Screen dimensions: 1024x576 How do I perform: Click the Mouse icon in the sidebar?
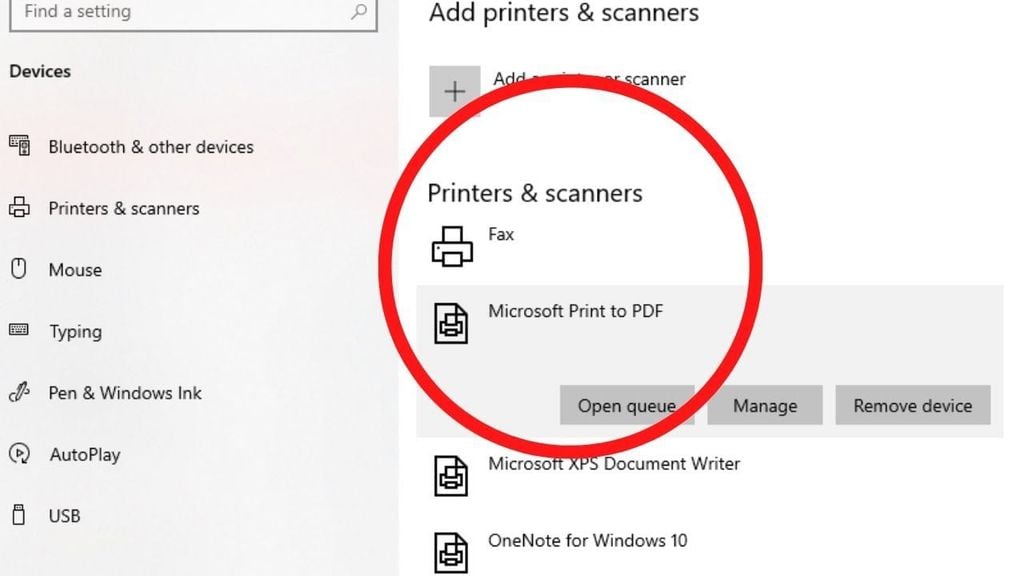[18, 269]
